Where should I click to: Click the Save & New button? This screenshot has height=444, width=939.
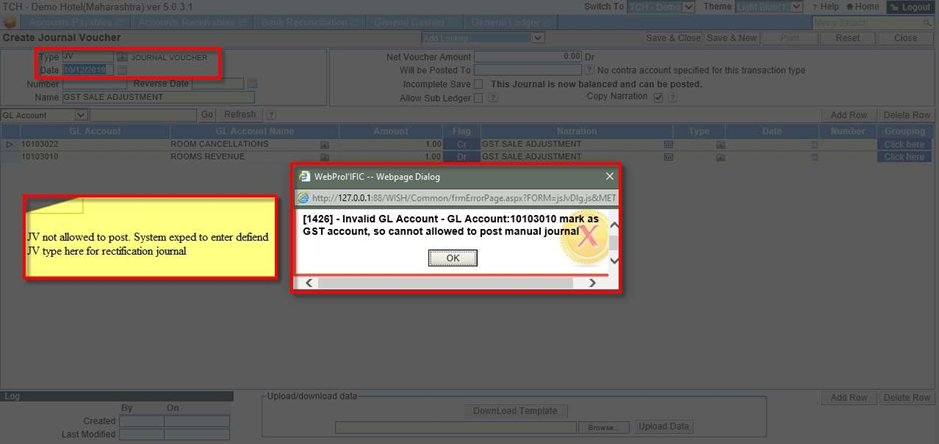pos(731,38)
